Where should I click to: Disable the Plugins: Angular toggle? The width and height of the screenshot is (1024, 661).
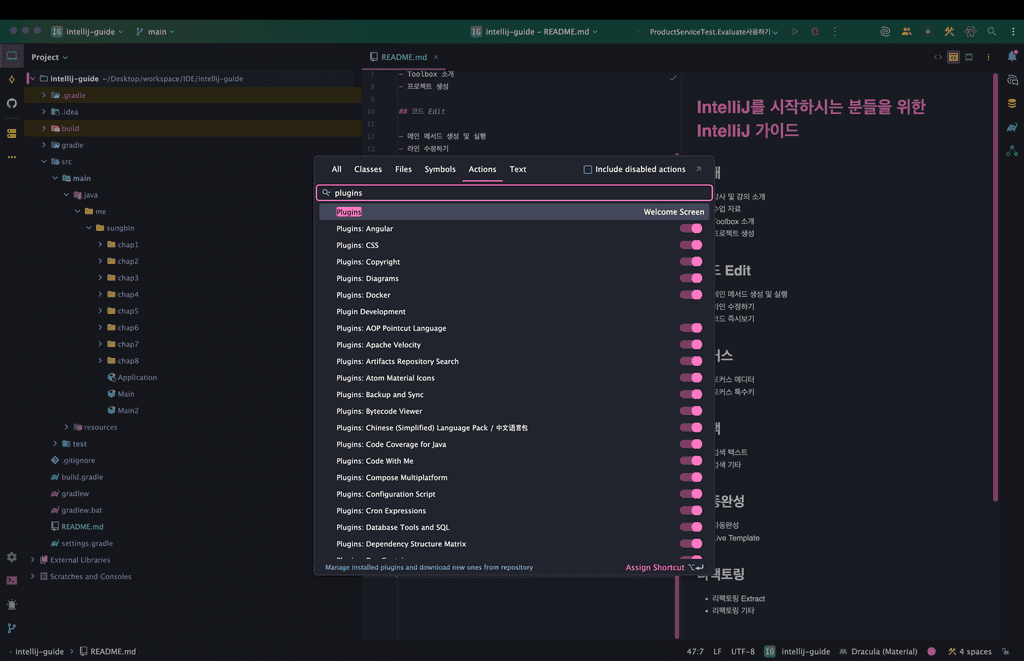(x=691, y=229)
